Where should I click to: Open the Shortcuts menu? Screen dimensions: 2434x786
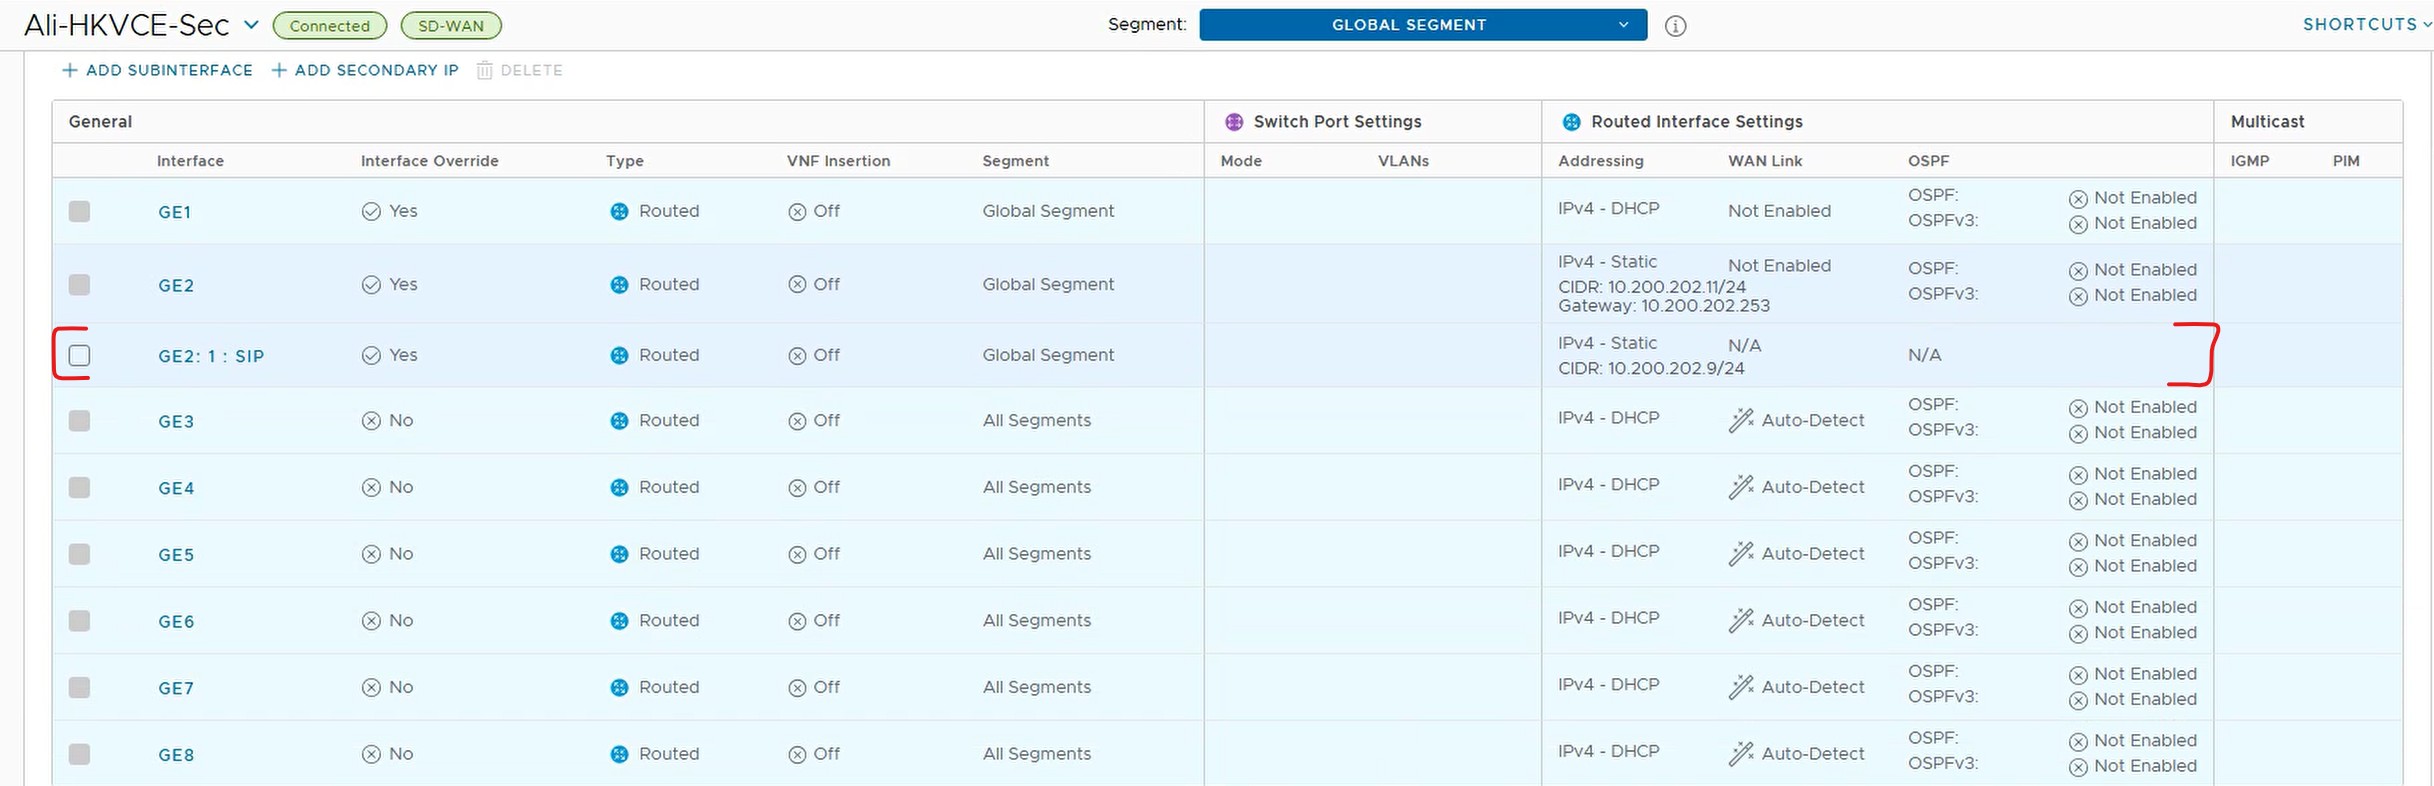coord(2366,24)
